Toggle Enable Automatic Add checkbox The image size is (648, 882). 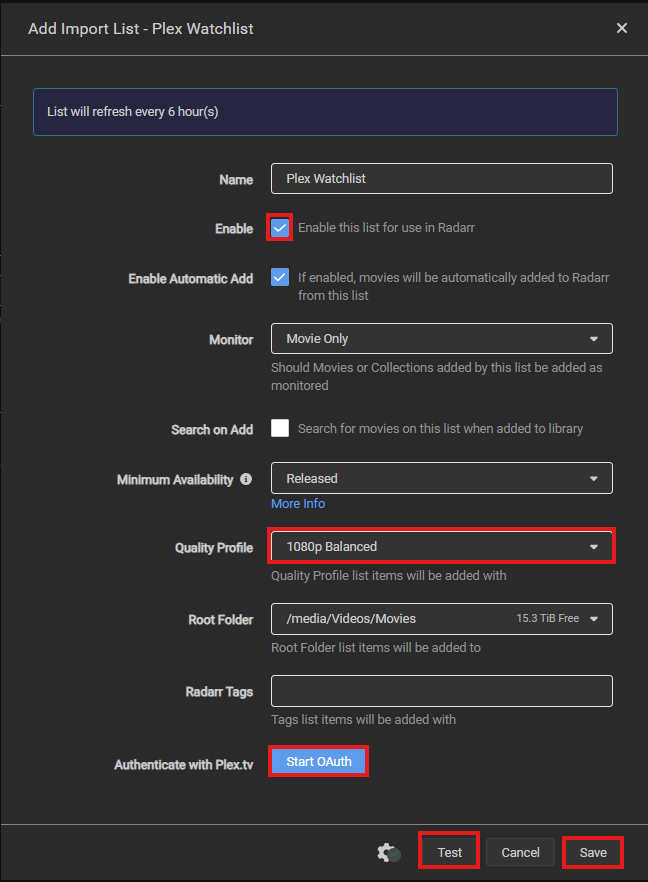click(280, 277)
